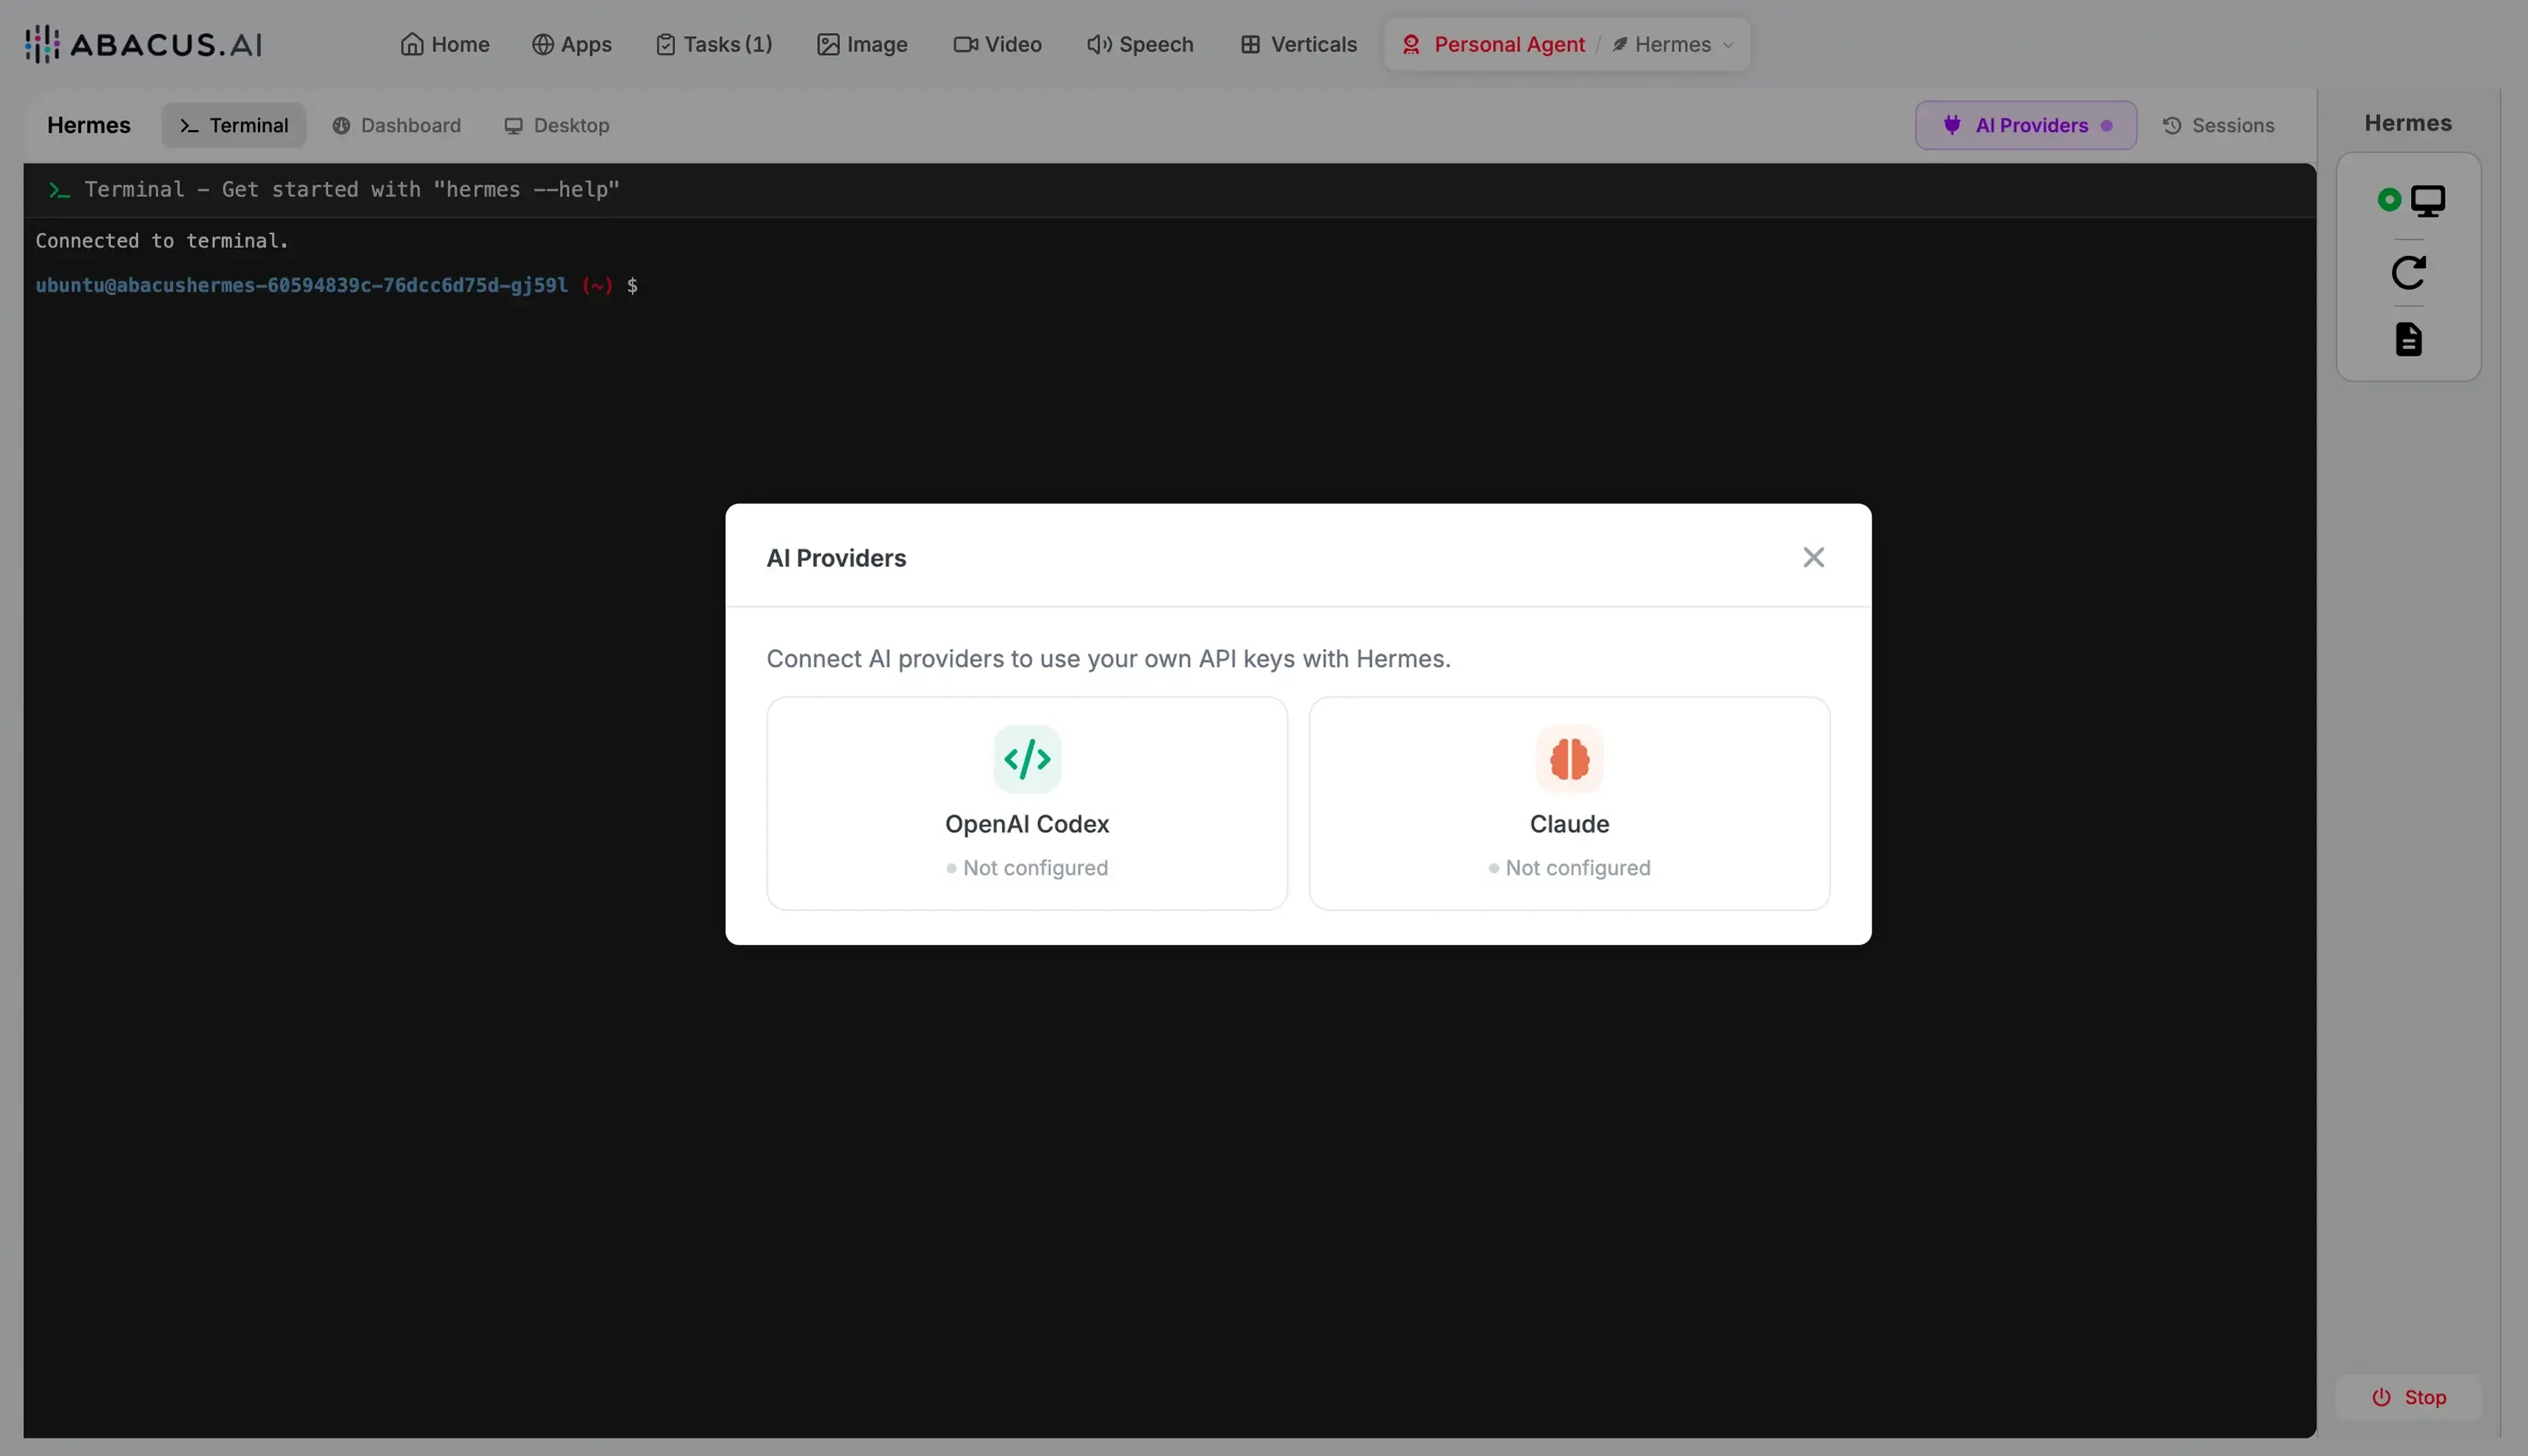Screen dimensions: 2528x1456
Task: Click the "Connected to terminal." text
Action: (162, 240)
